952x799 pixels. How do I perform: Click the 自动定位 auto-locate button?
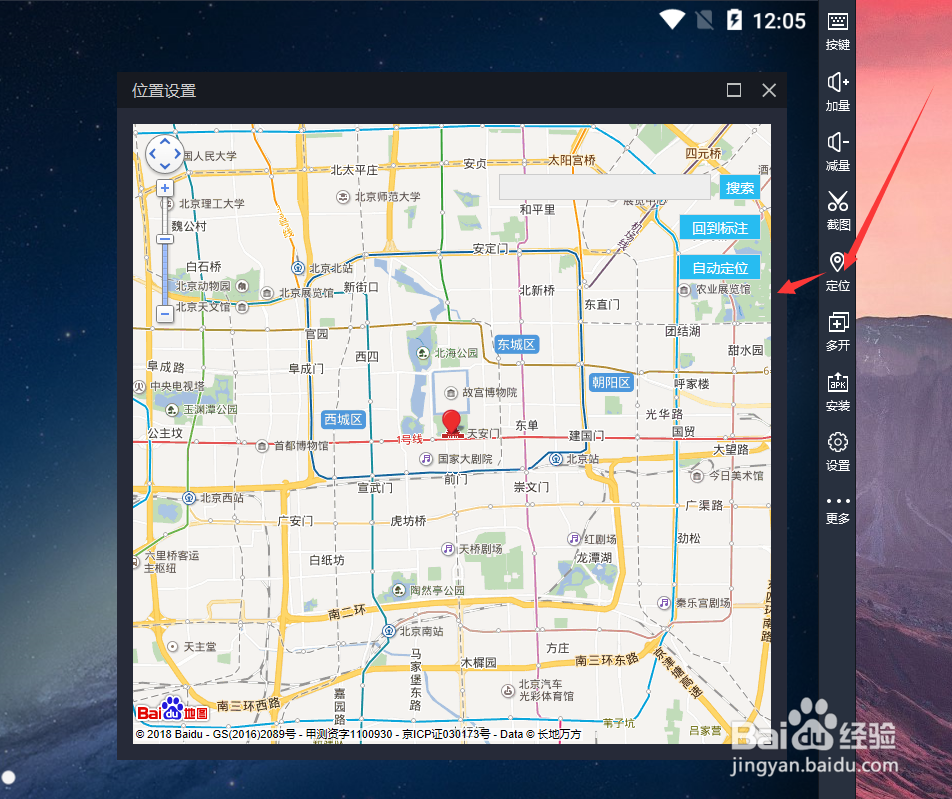[720, 268]
